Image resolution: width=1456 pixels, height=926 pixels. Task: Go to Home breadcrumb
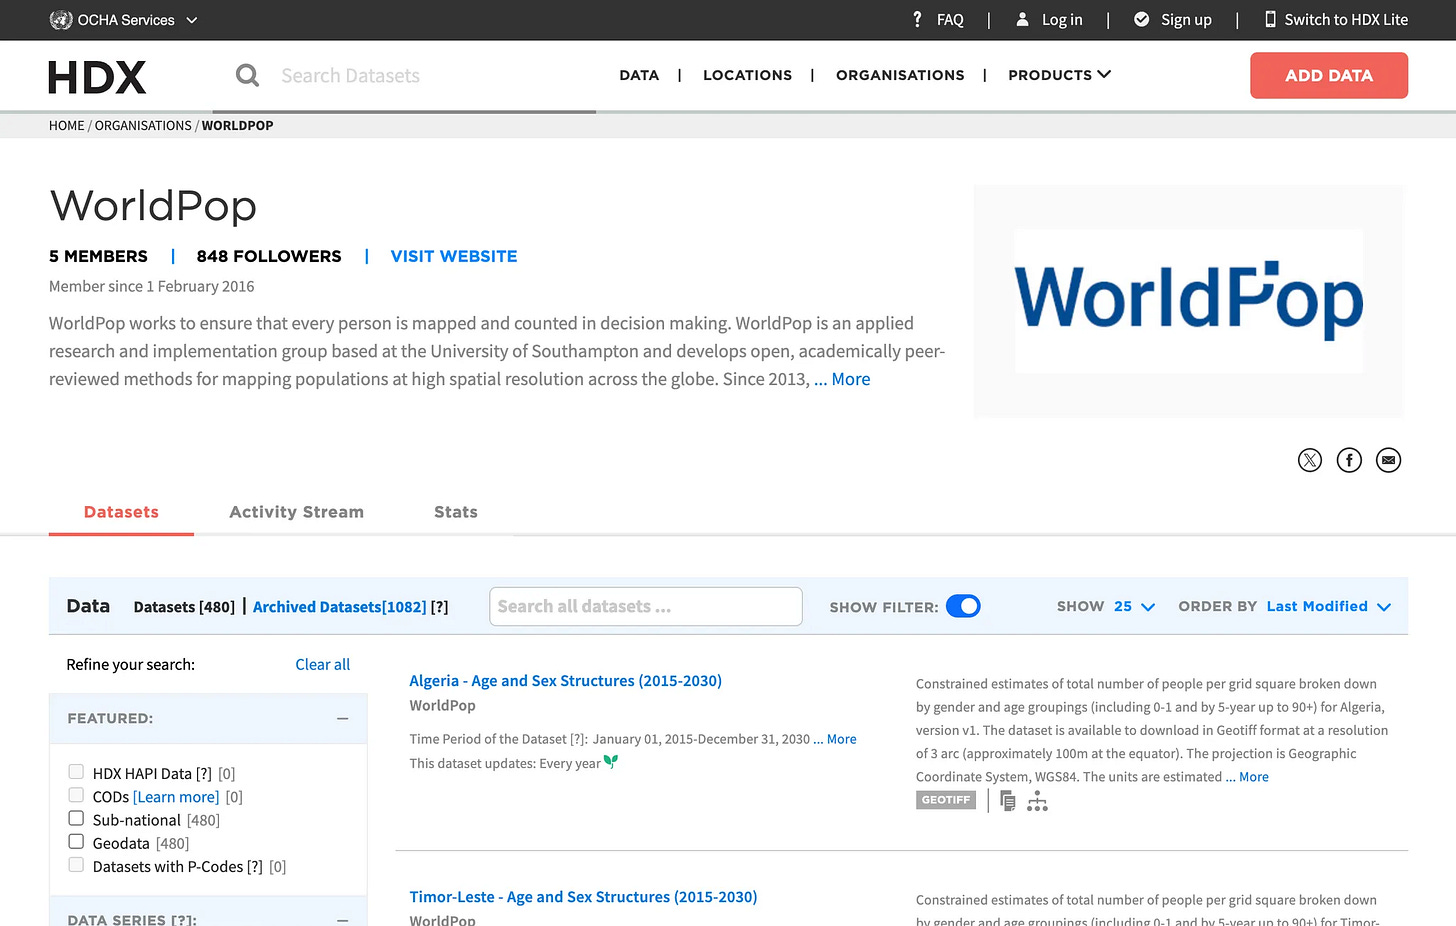[x=66, y=125]
